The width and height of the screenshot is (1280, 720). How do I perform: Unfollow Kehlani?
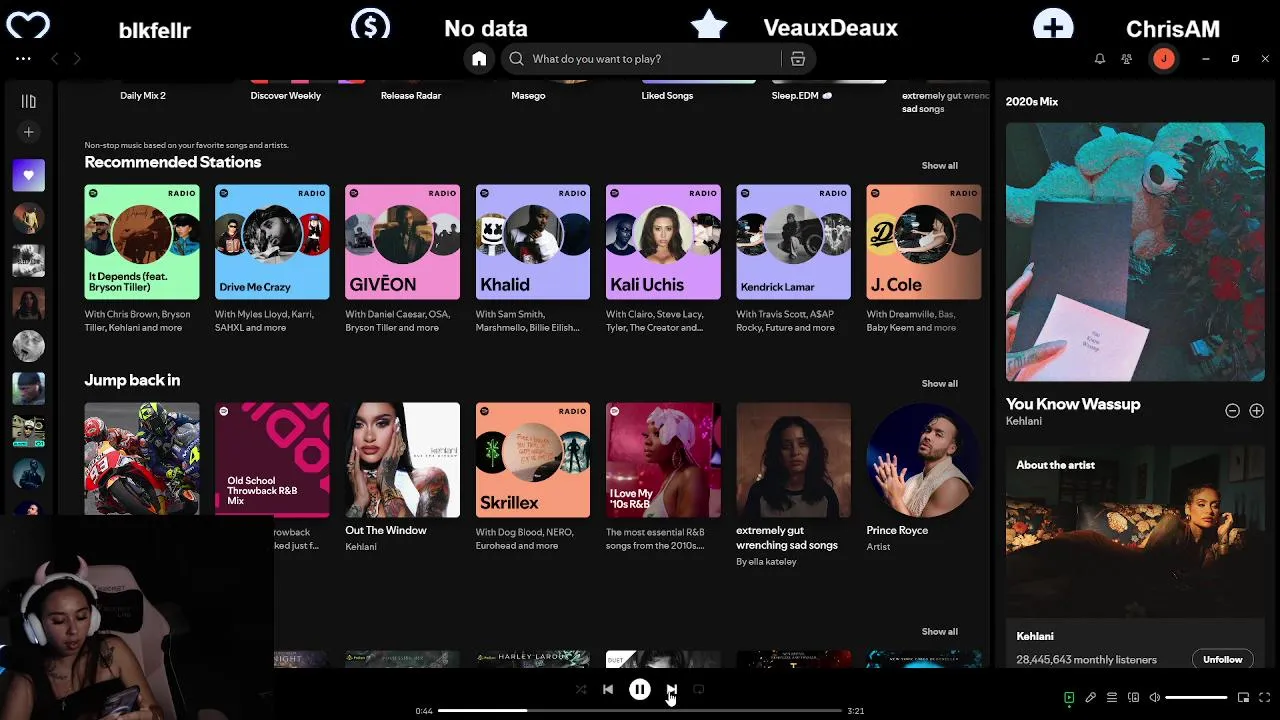click(1222, 660)
